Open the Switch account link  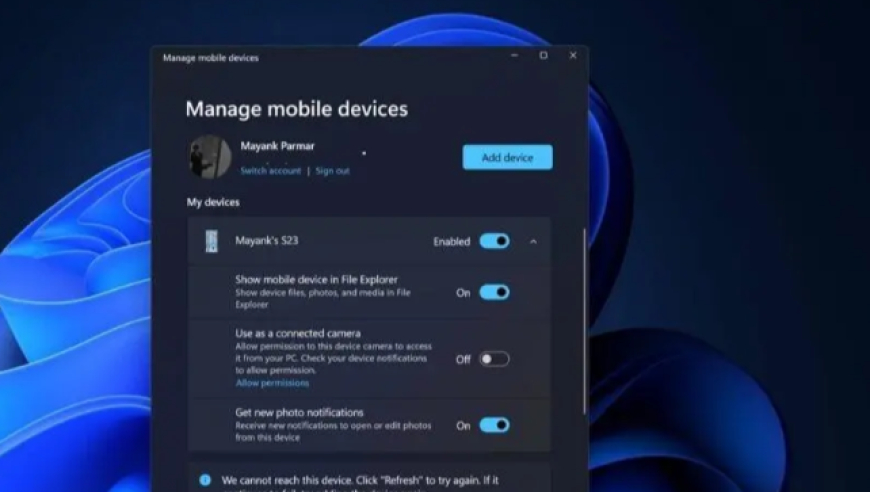pos(270,171)
